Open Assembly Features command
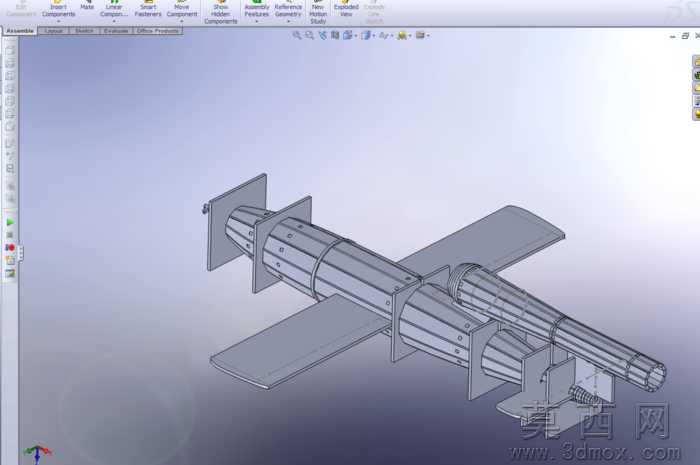This screenshot has width=700, height=465. [257, 9]
